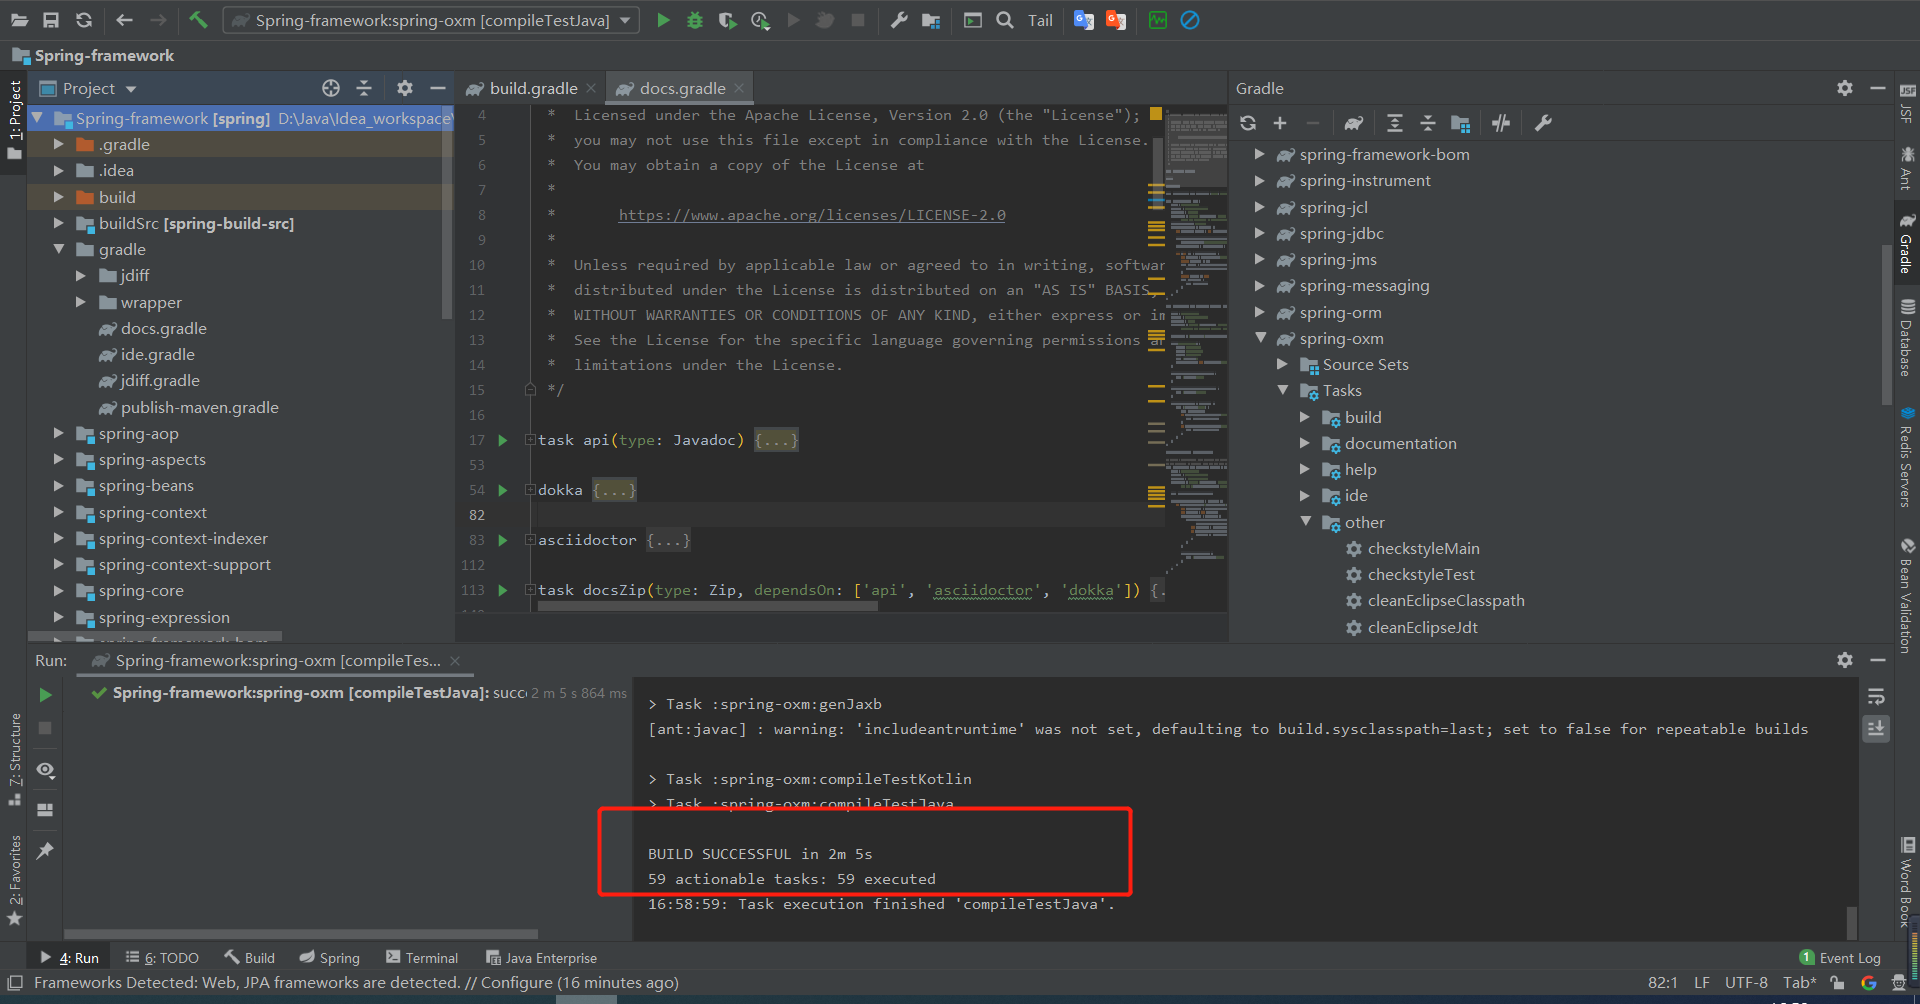Open the Project panel gear settings
Image resolution: width=1920 pixels, height=1004 pixels.
point(405,88)
